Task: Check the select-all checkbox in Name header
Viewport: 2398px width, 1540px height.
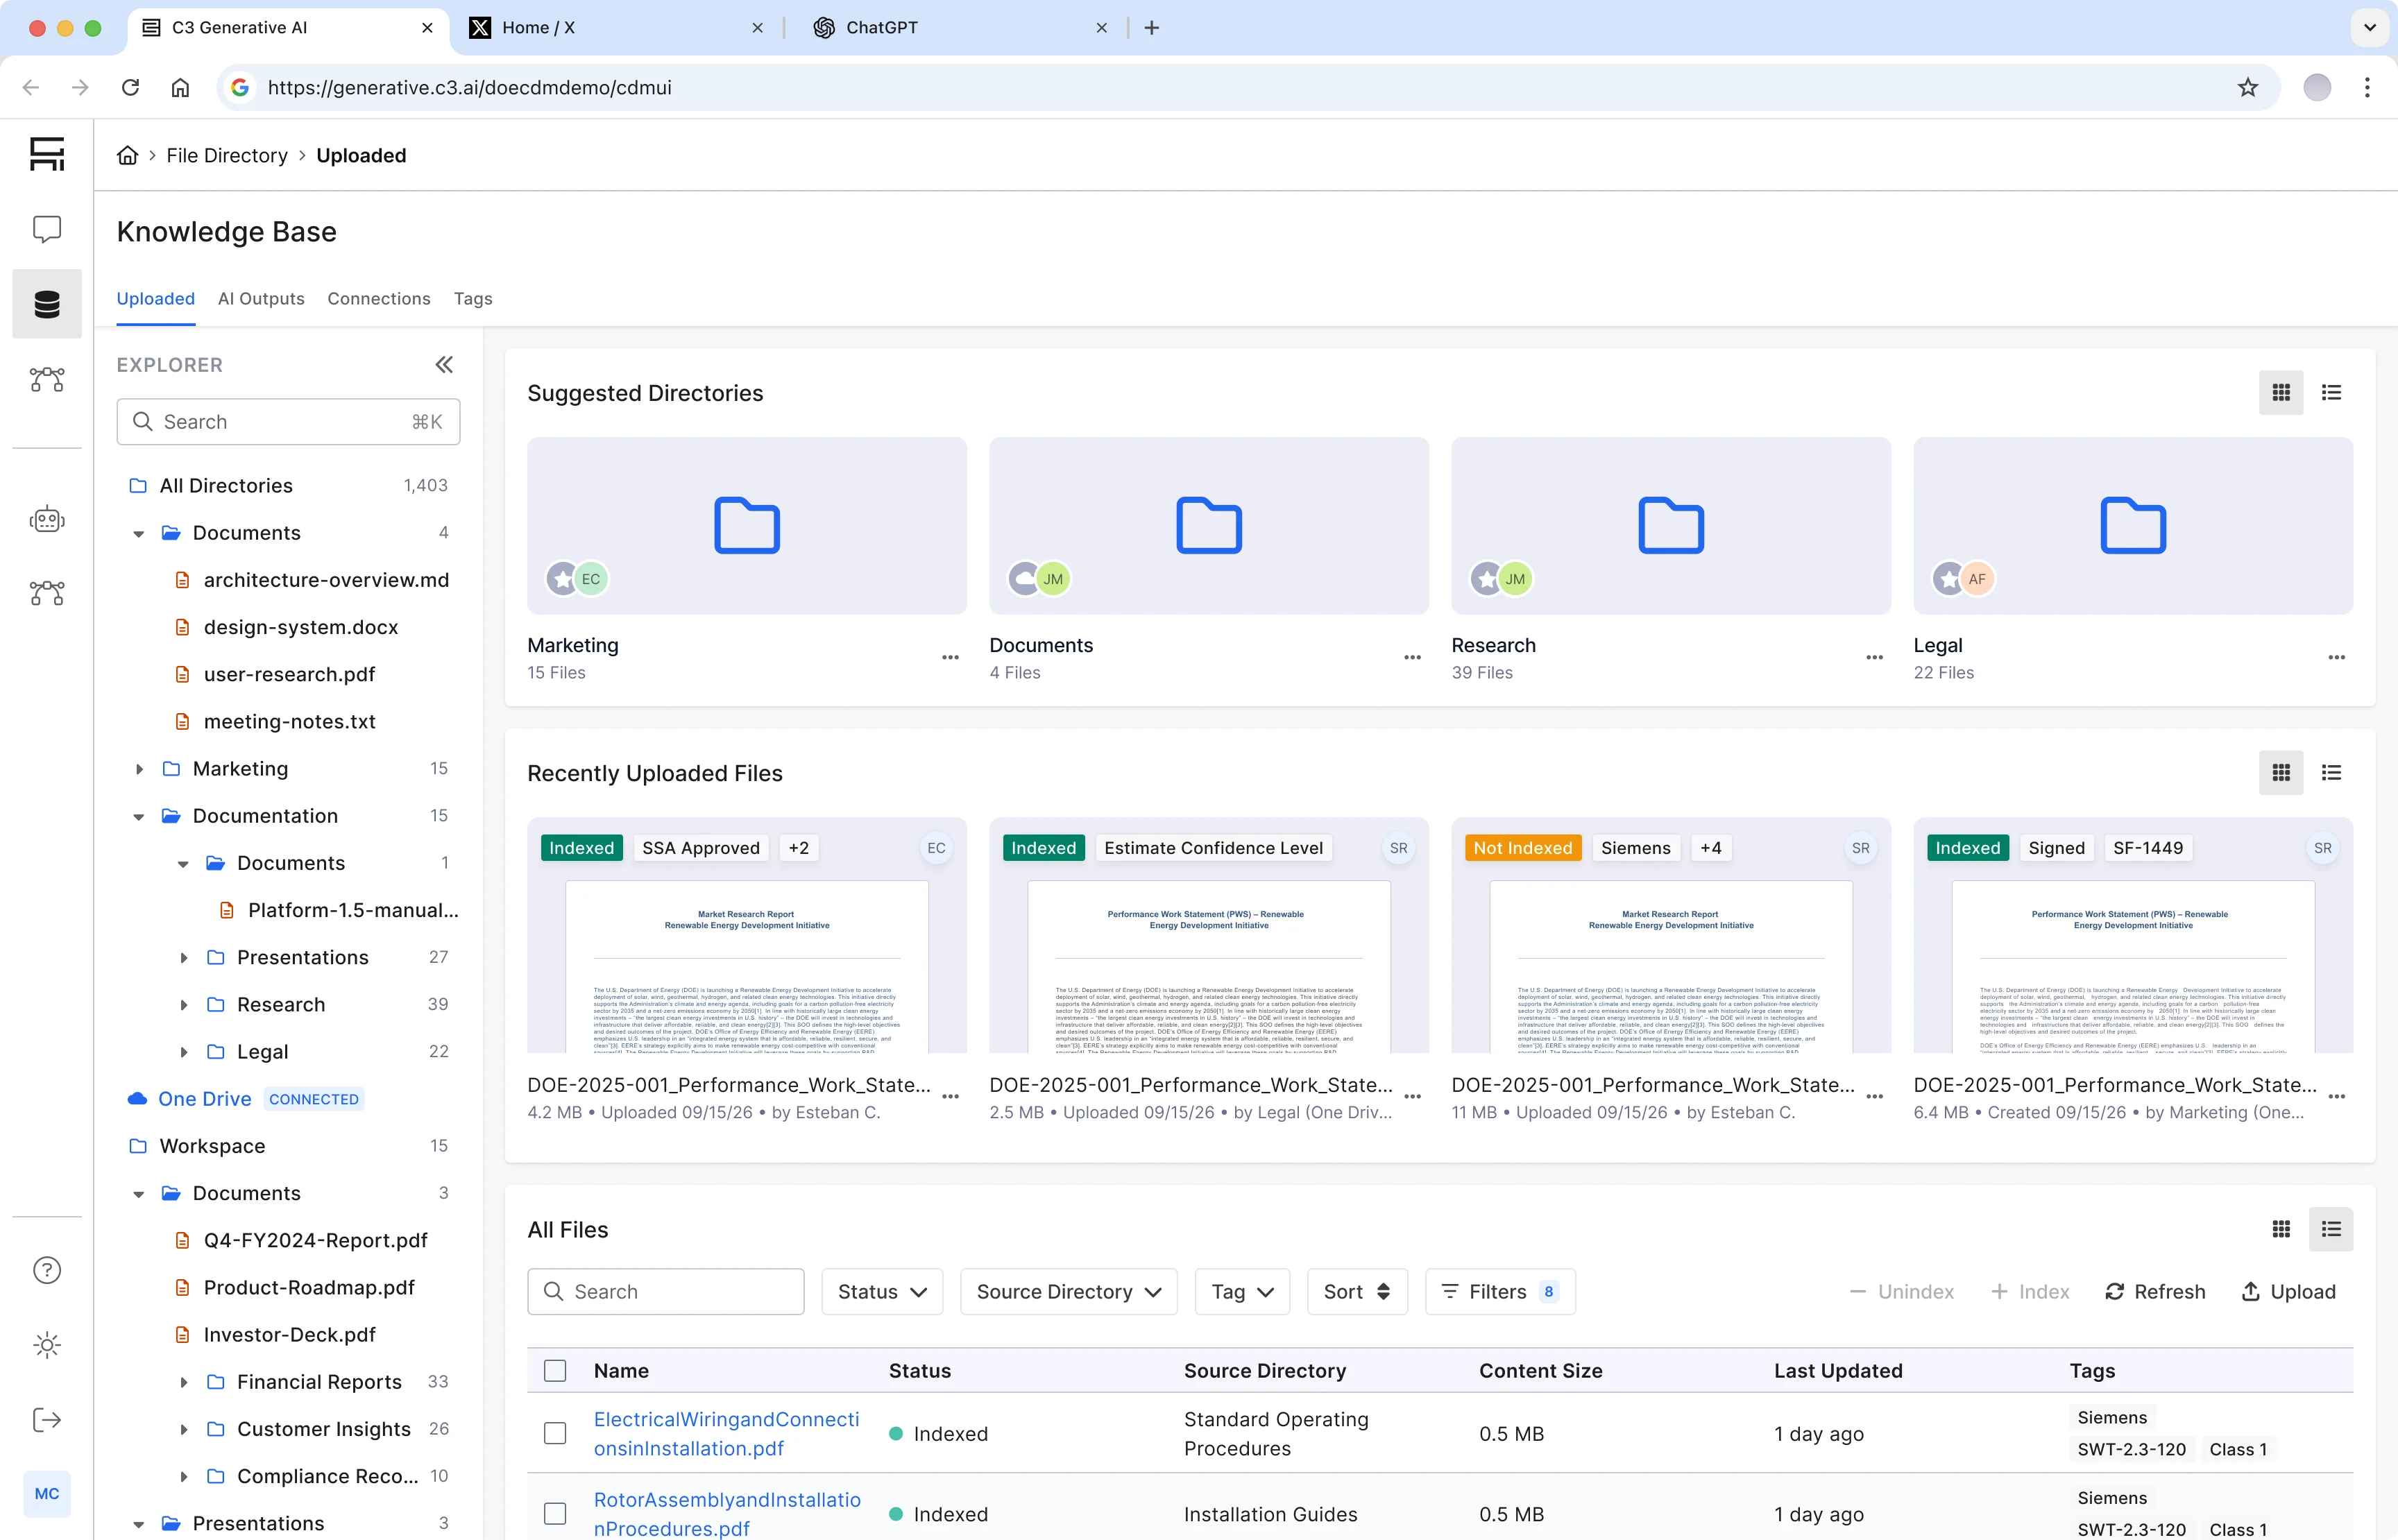Action: click(555, 1371)
